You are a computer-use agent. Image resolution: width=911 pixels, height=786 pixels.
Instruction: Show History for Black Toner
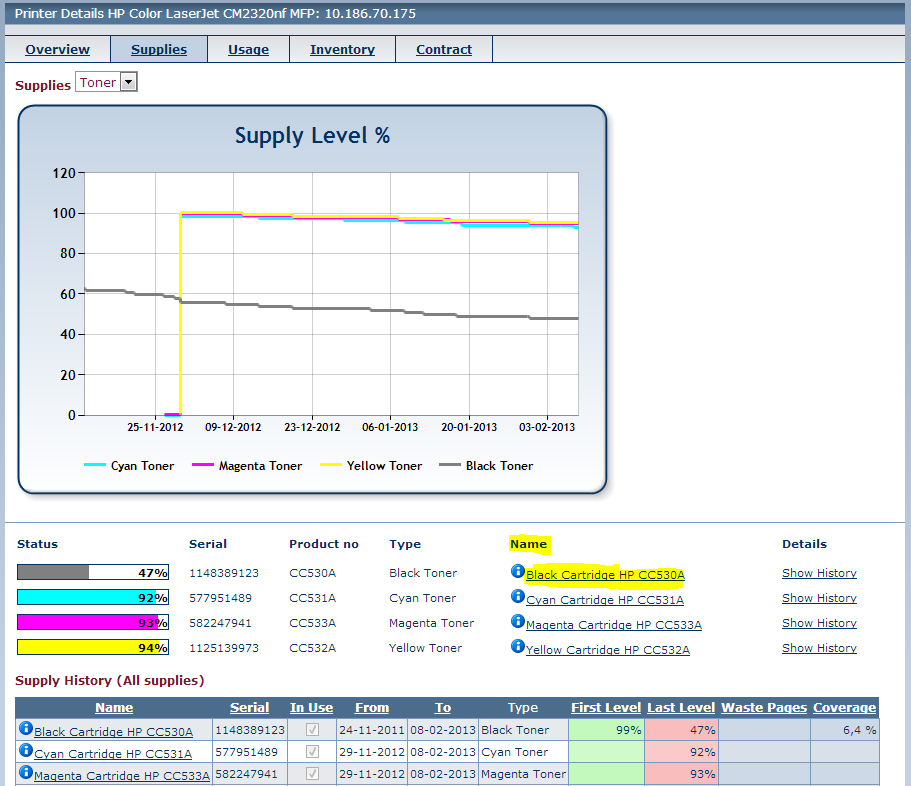click(x=819, y=573)
